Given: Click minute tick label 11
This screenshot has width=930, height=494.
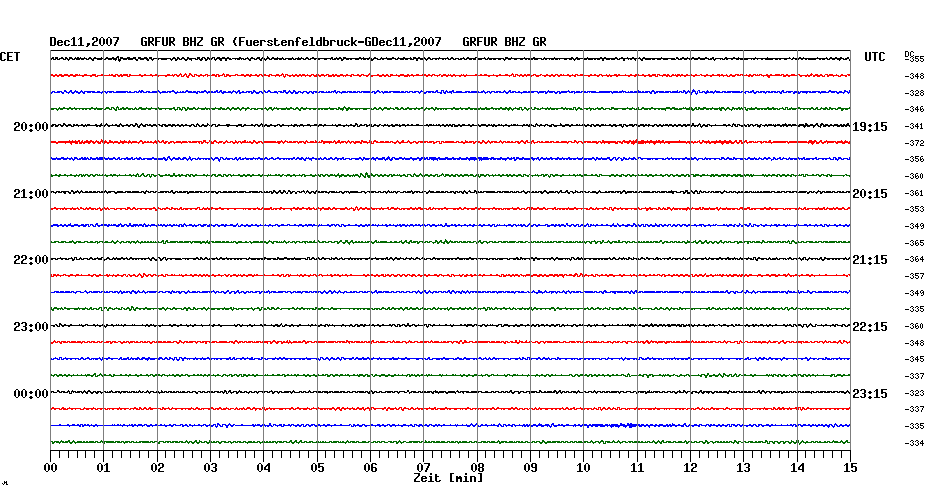Looking at the screenshot, I should tap(637, 468).
